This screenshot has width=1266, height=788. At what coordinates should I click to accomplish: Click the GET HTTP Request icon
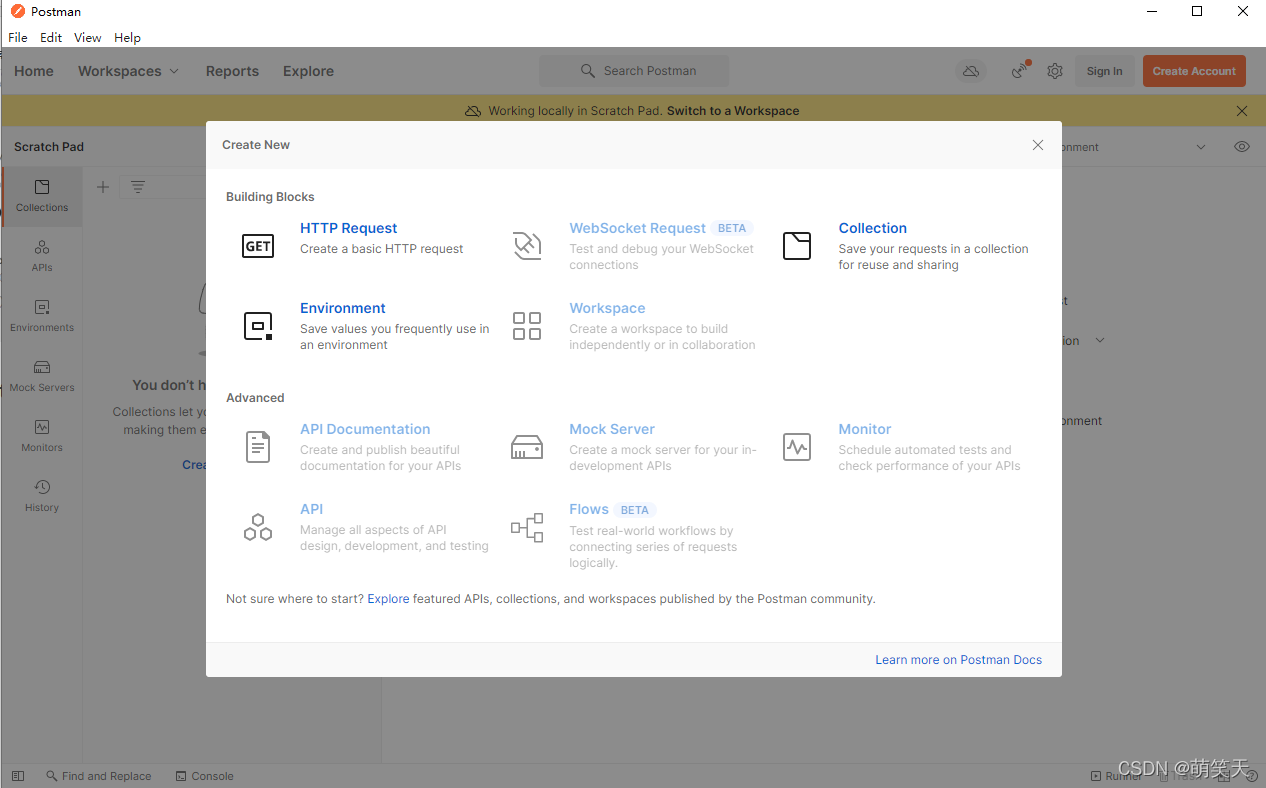point(258,246)
